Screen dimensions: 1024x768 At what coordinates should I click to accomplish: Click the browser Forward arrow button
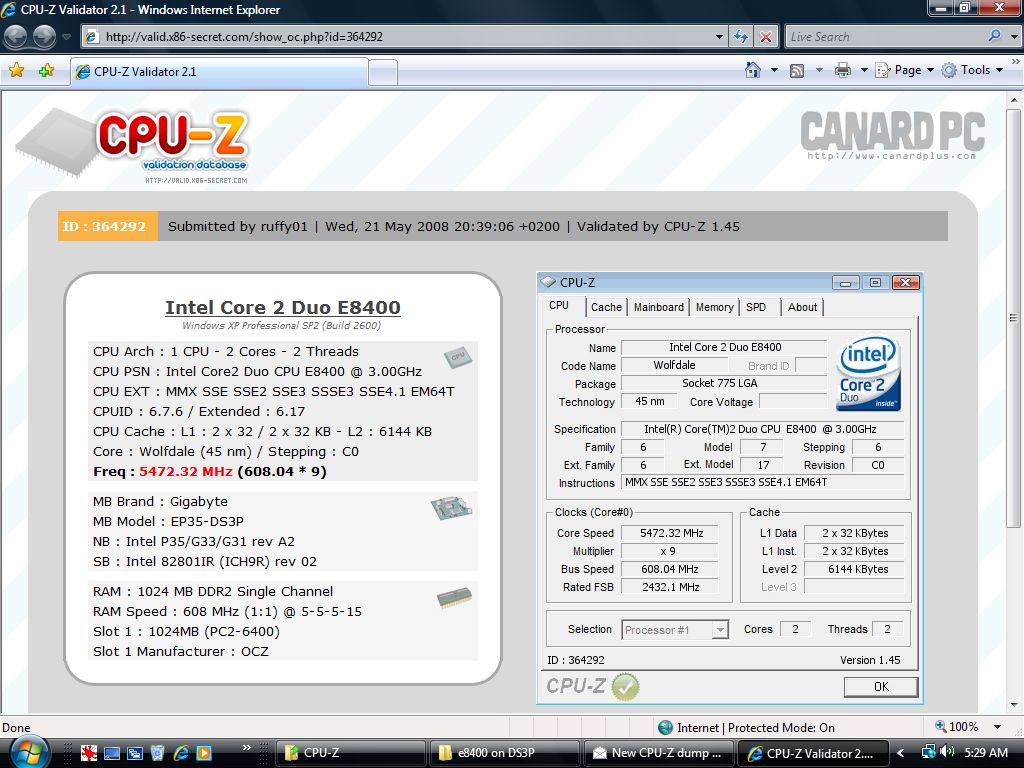pyautogui.click(x=44, y=37)
